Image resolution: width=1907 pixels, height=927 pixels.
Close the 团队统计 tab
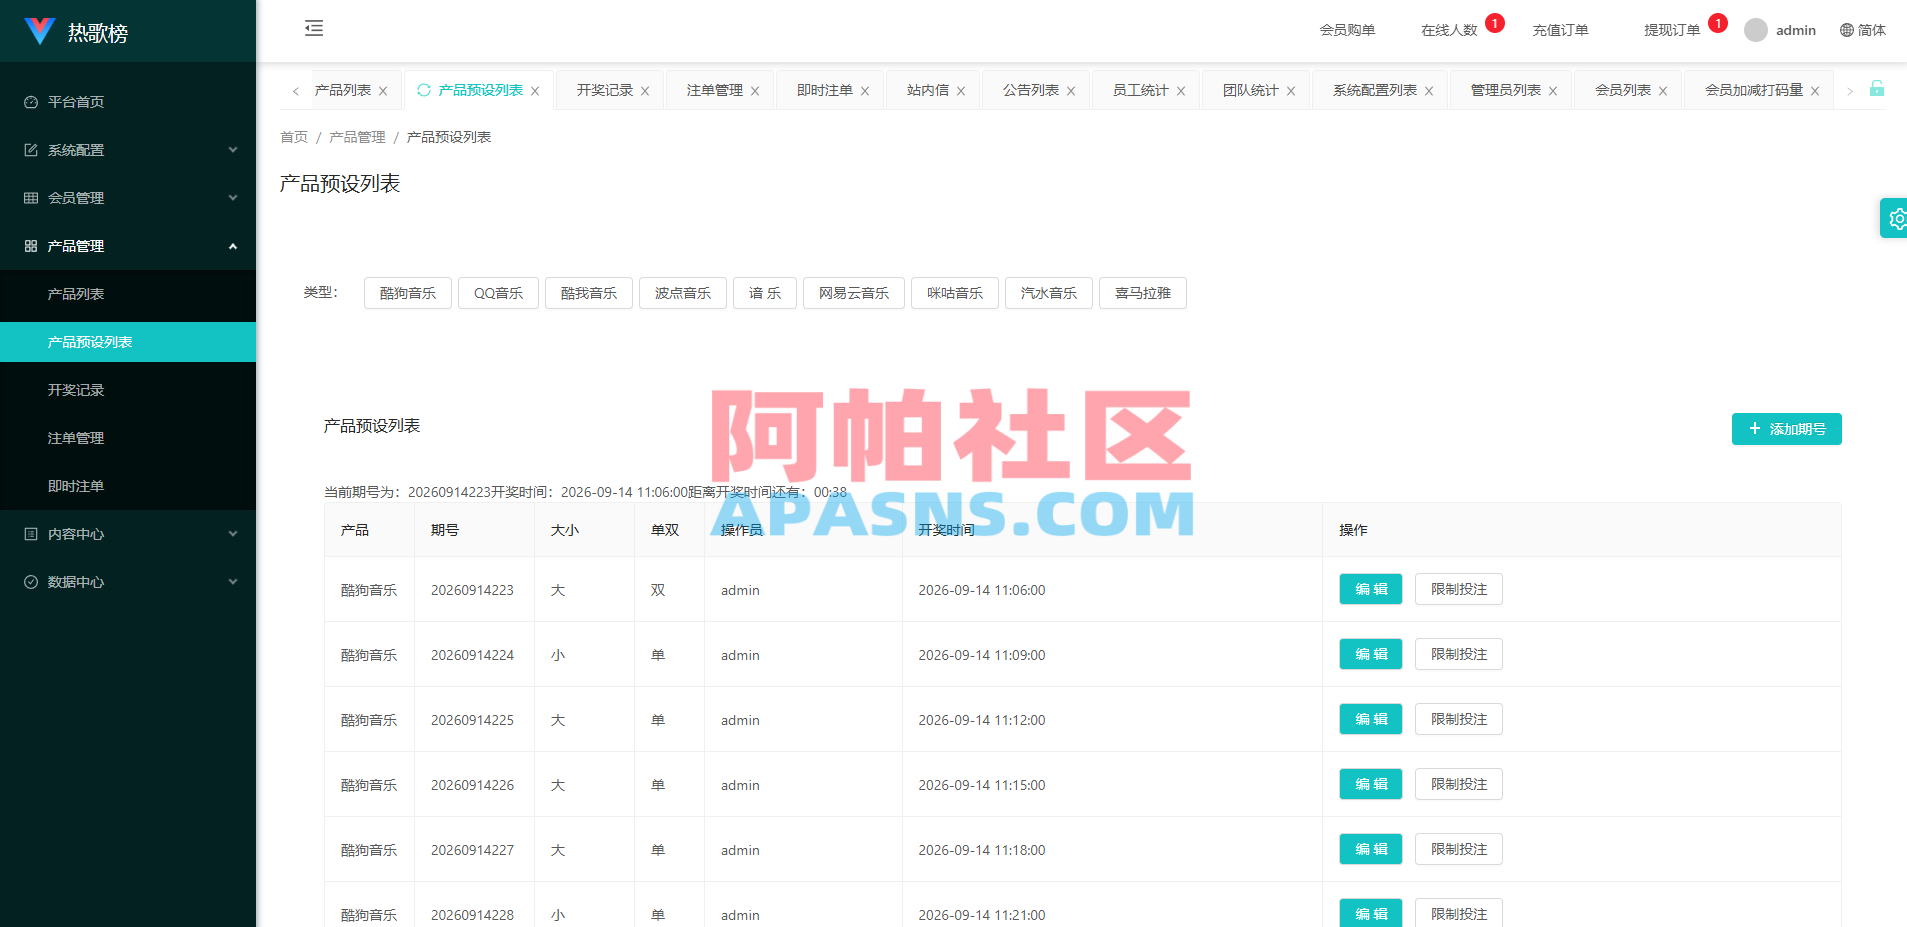(1291, 91)
